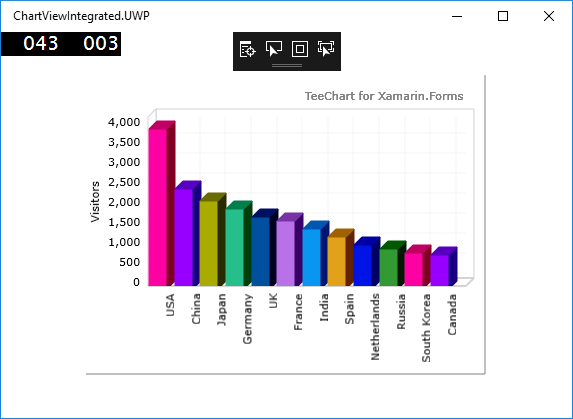Select the olive Japan bar
573x419 pixels.
pyautogui.click(x=209, y=243)
